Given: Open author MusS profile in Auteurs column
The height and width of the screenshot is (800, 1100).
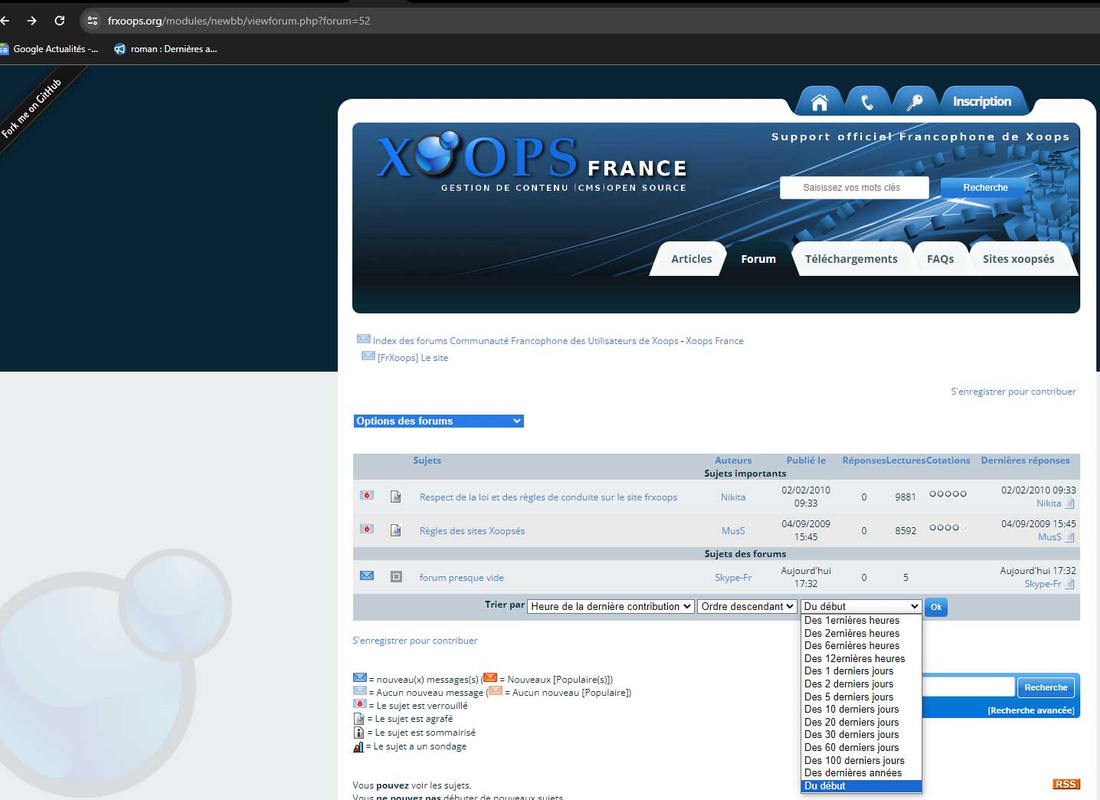Looking at the screenshot, I should pos(733,531).
